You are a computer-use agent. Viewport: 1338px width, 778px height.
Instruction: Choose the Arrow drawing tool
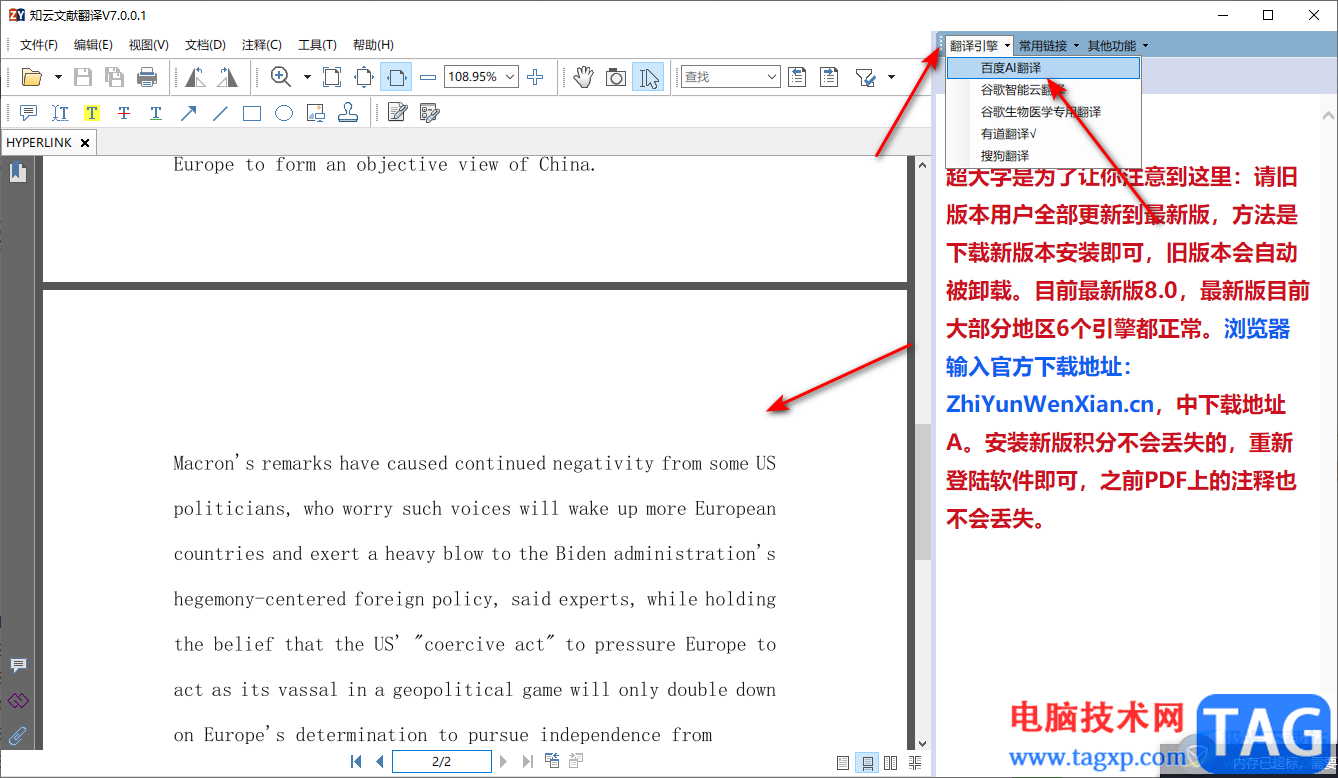pyautogui.click(x=188, y=113)
